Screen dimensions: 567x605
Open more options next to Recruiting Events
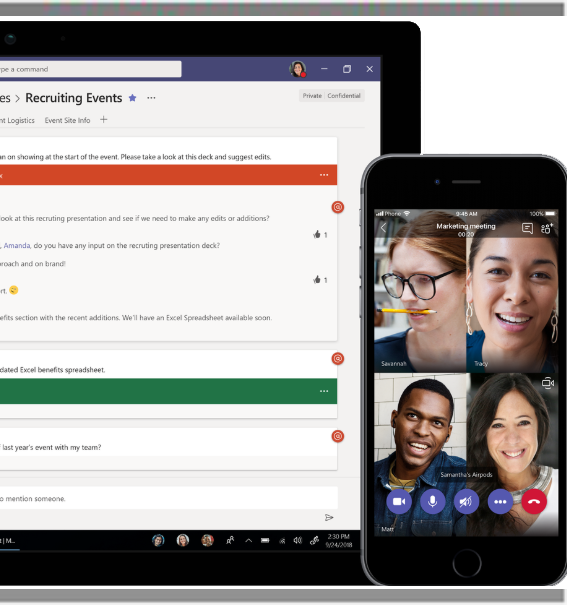pos(151,98)
